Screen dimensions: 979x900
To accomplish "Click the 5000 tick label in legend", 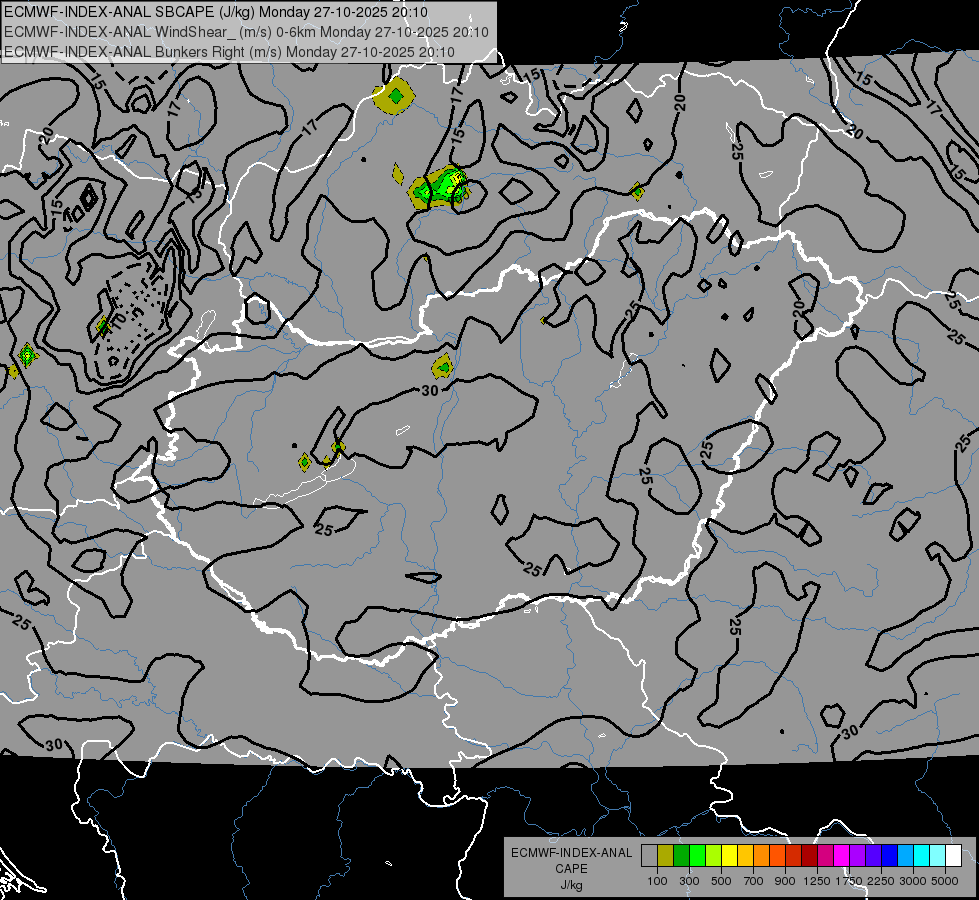I will coord(945,881).
